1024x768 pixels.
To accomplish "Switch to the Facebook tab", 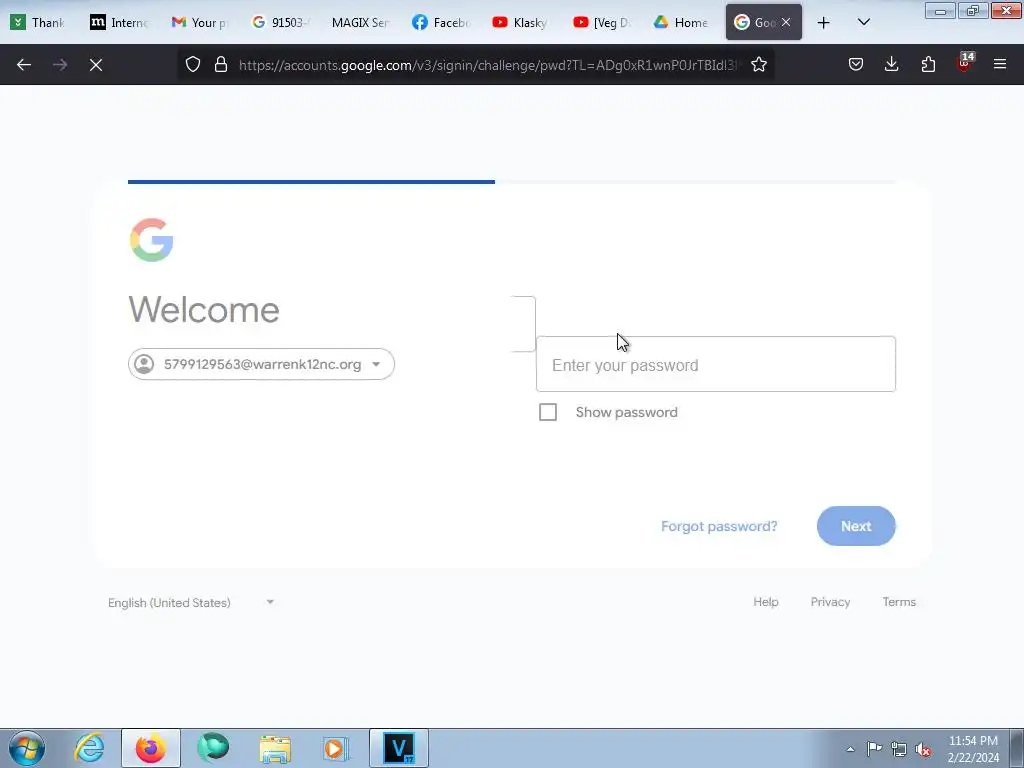I will click(x=440, y=23).
